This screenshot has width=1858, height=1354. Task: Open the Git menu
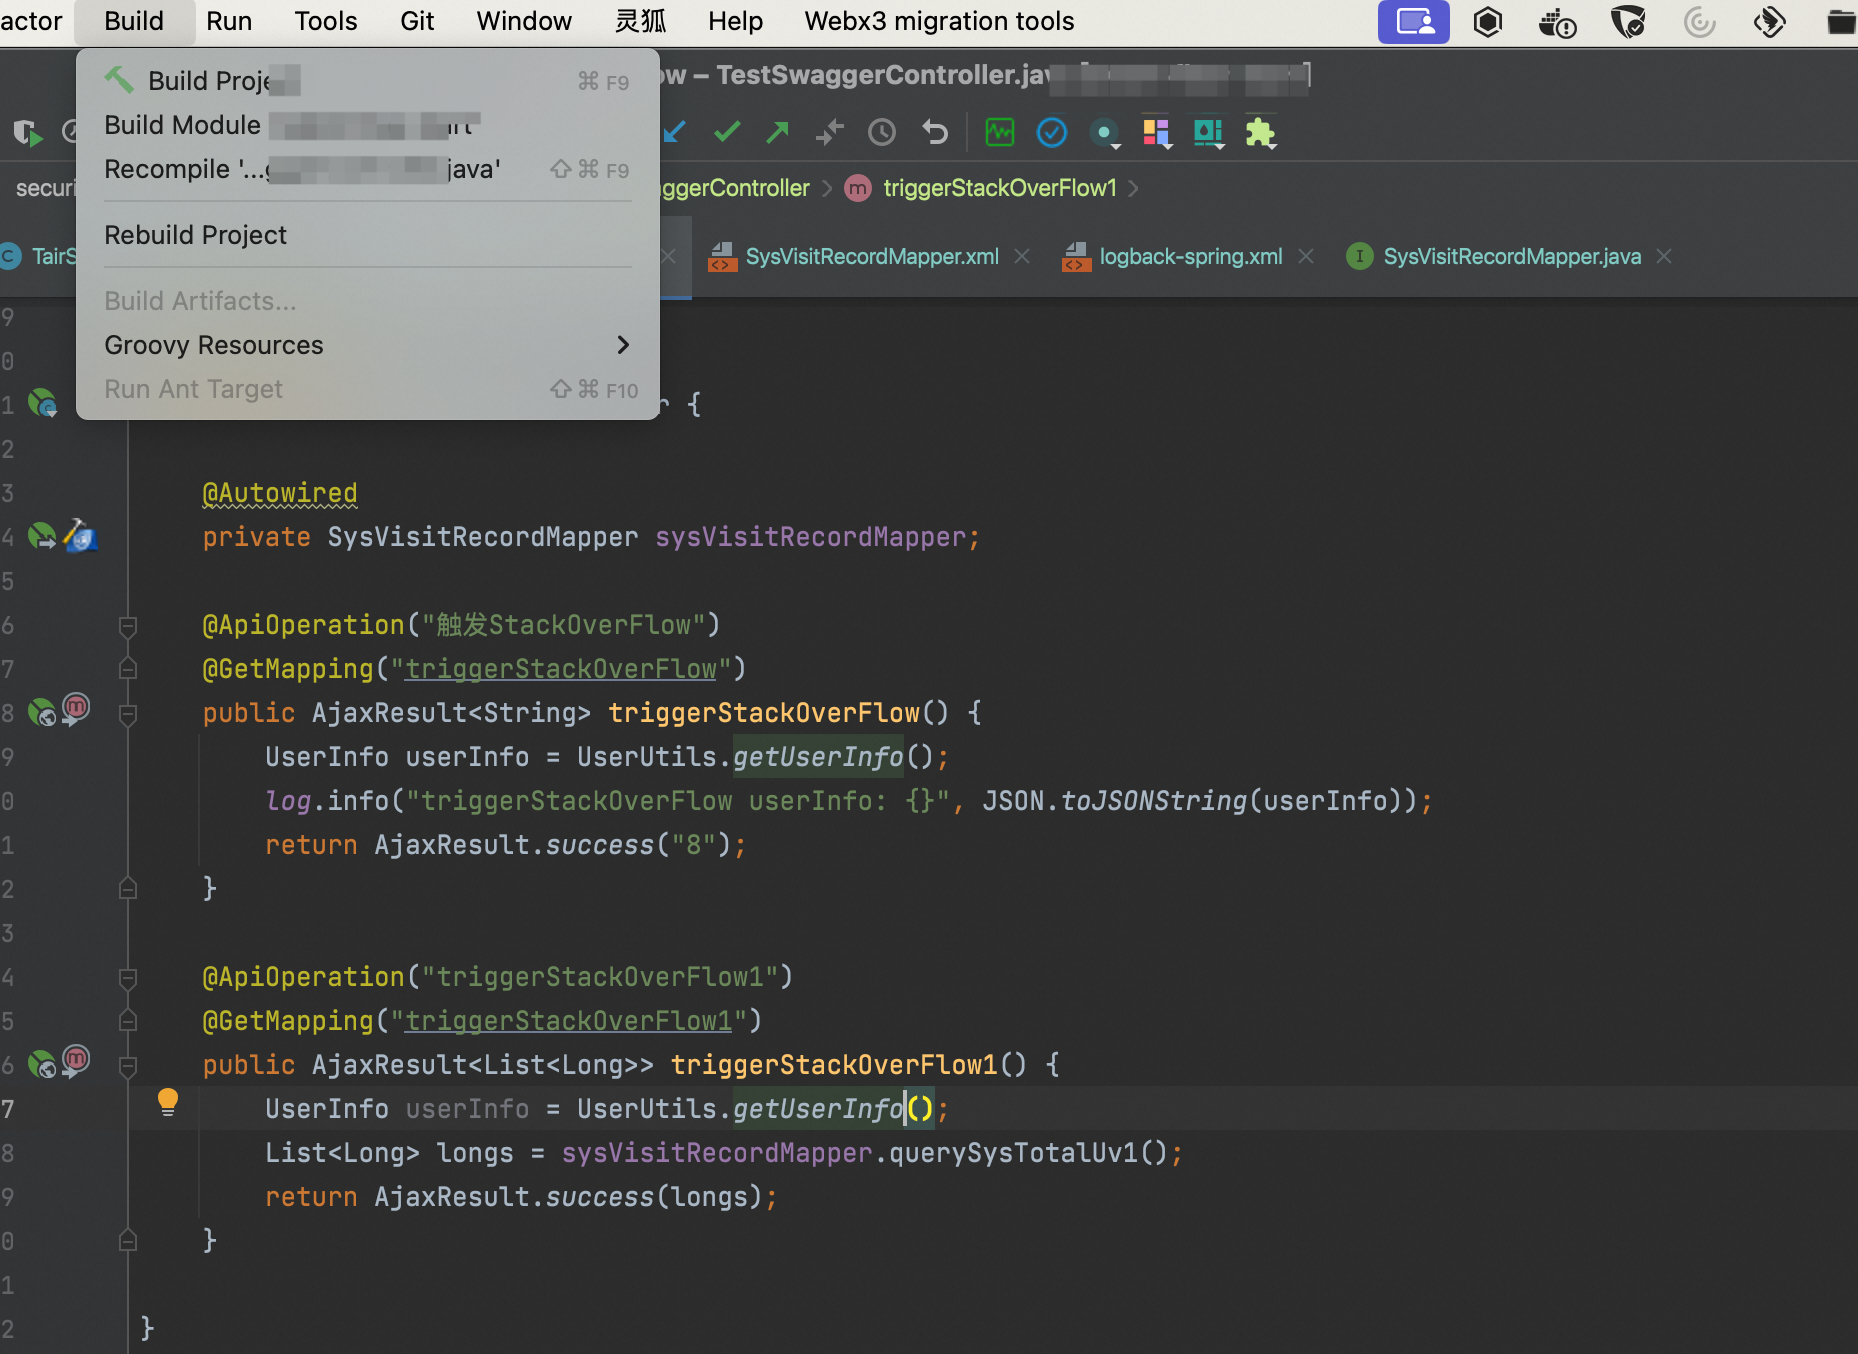click(417, 21)
